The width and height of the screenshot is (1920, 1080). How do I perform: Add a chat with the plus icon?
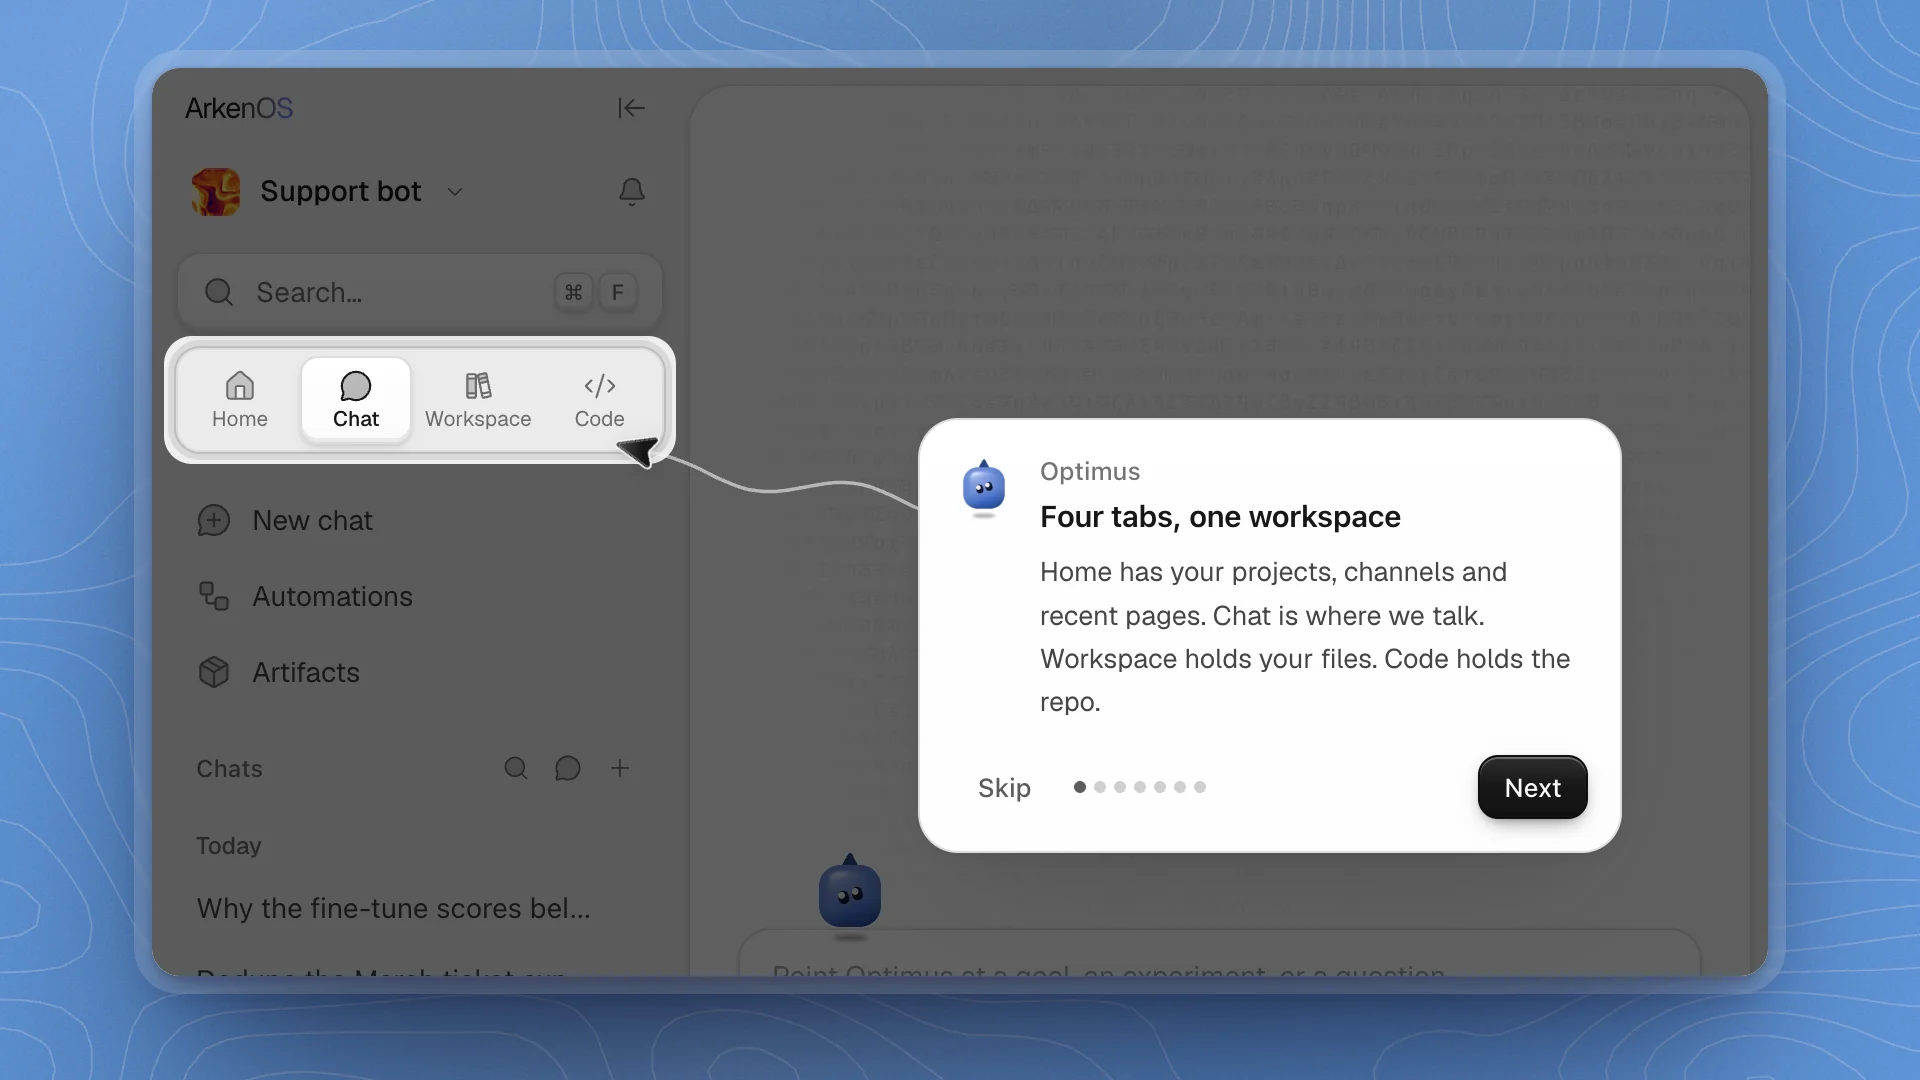620,768
